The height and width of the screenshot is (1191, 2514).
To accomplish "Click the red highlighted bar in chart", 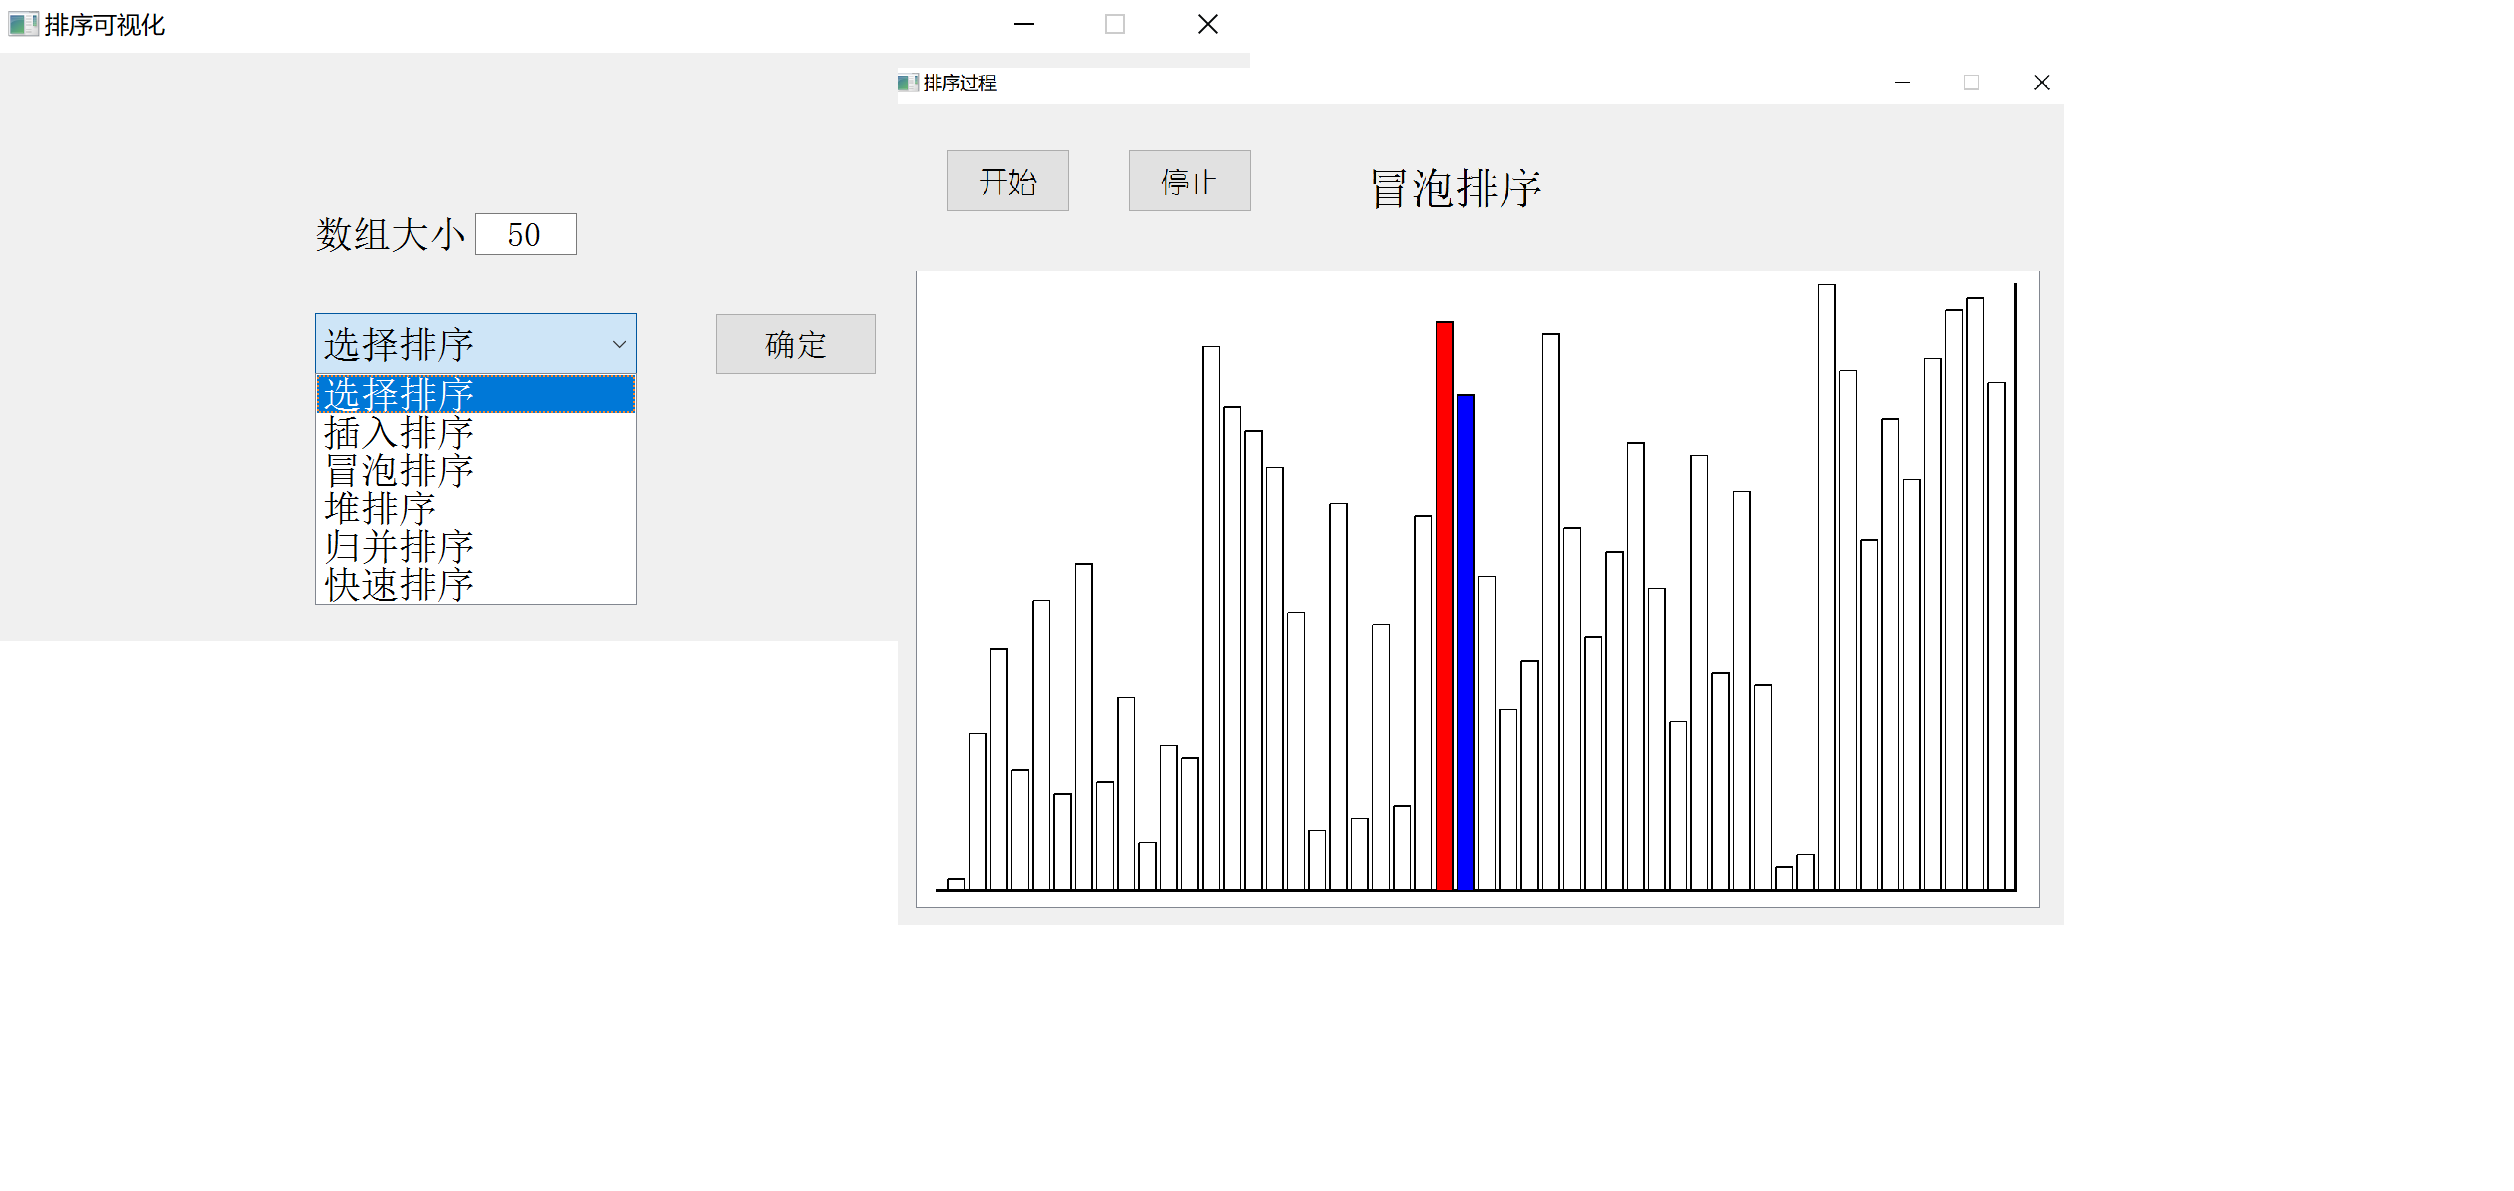I will click(1444, 606).
